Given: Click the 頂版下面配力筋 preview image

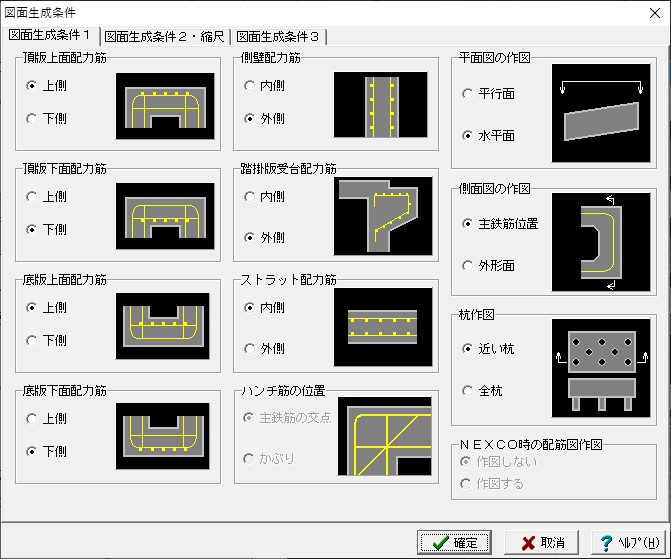Looking at the screenshot, I should (165, 216).
